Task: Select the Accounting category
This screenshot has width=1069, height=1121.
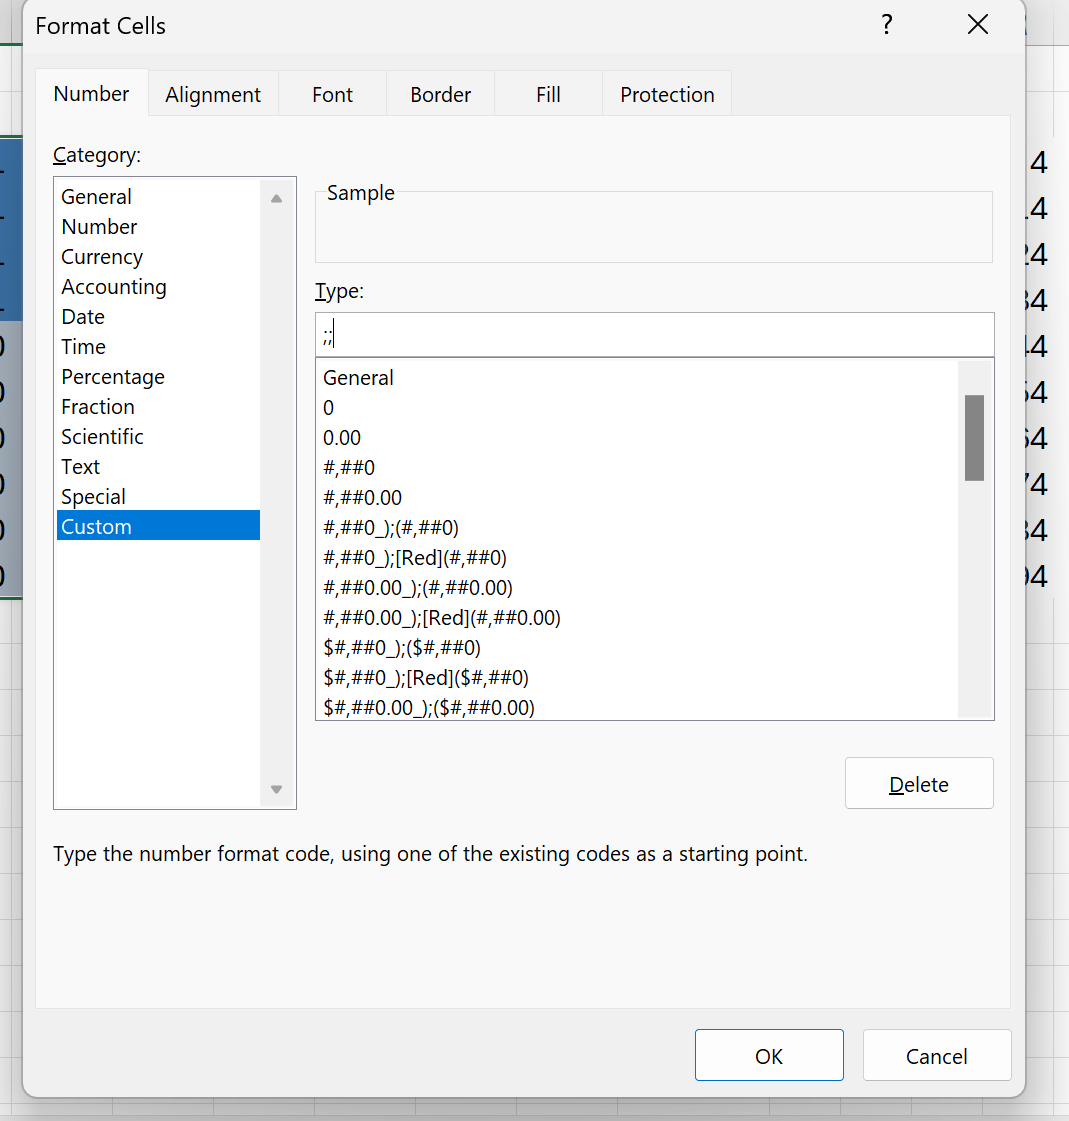Action: [114, 287]
